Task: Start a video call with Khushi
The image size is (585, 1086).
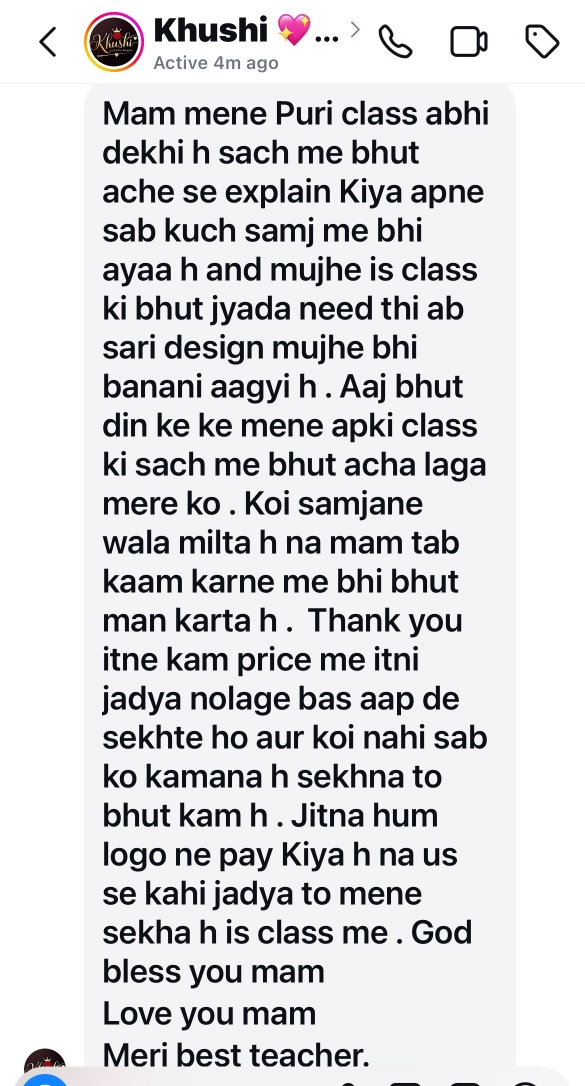Action: click(469, 42)
